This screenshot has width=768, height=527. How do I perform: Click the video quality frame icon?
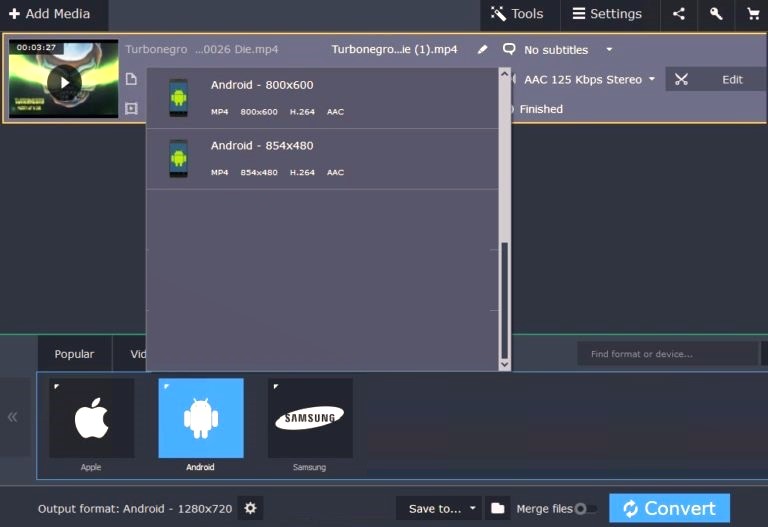[131, 108]
